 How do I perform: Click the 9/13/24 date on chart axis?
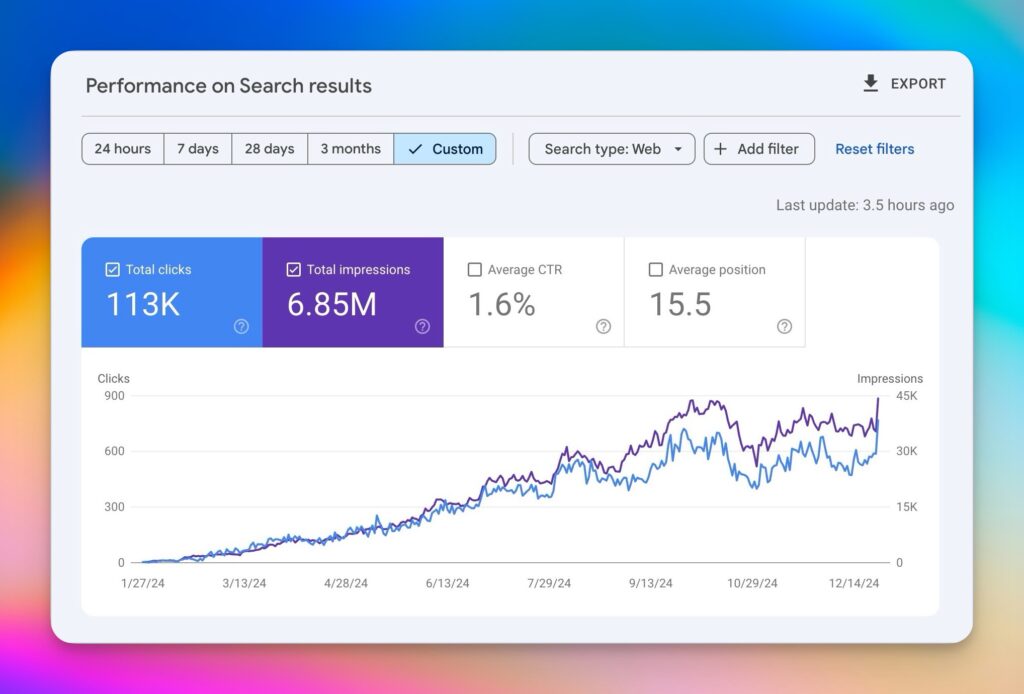[x=650, y=583]
